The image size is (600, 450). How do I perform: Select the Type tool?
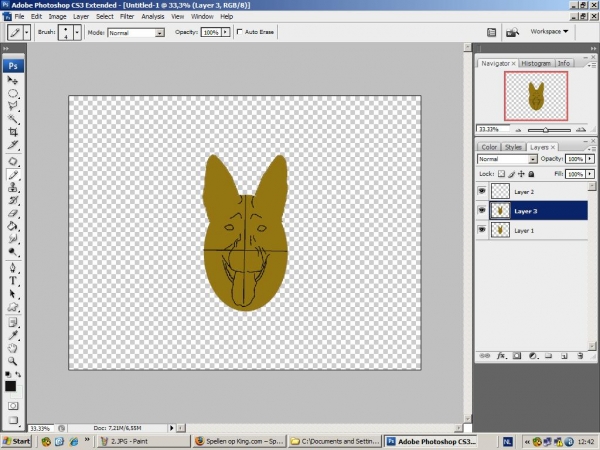13,280
